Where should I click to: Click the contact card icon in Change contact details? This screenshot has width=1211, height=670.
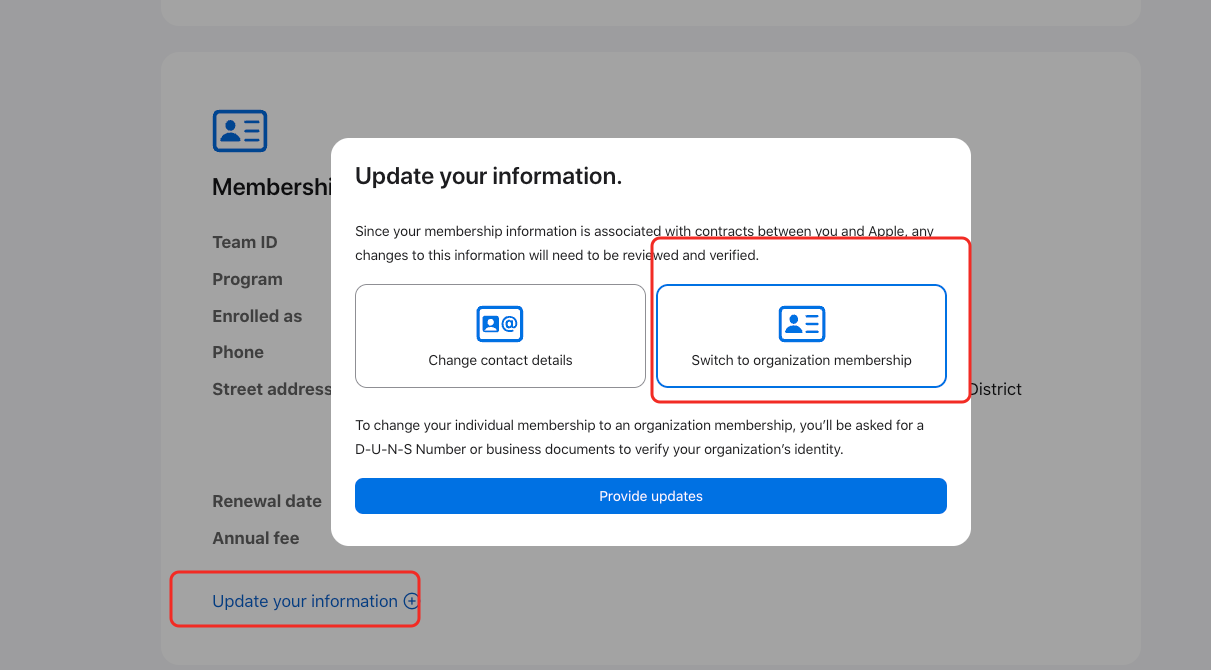(500, 324)
